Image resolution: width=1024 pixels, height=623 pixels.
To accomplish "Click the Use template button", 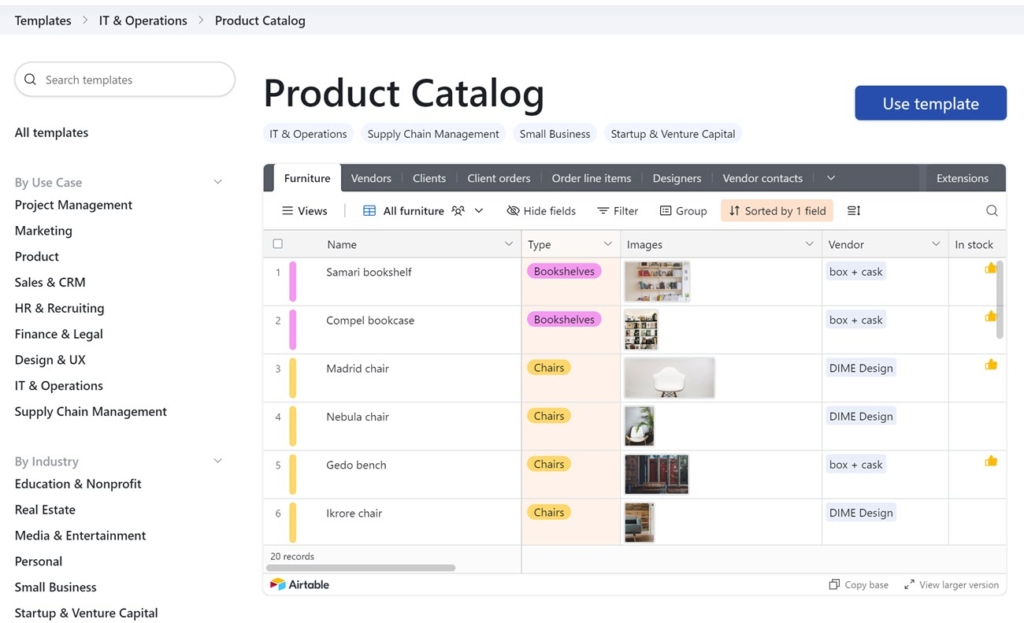I will tap(930, 103).
